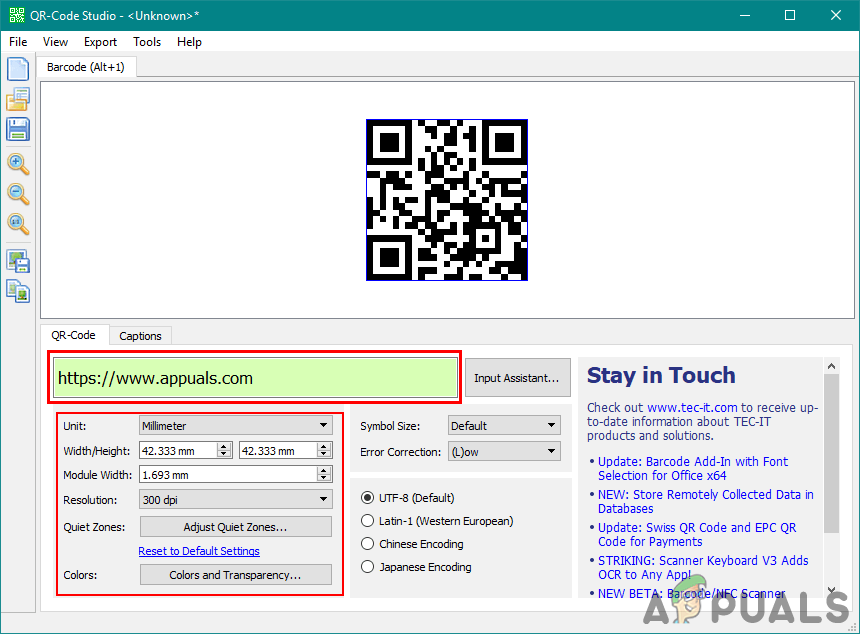Open Store Remotely Collected Data news link
This screenshot has height=634, width=860.
point(706,501)
